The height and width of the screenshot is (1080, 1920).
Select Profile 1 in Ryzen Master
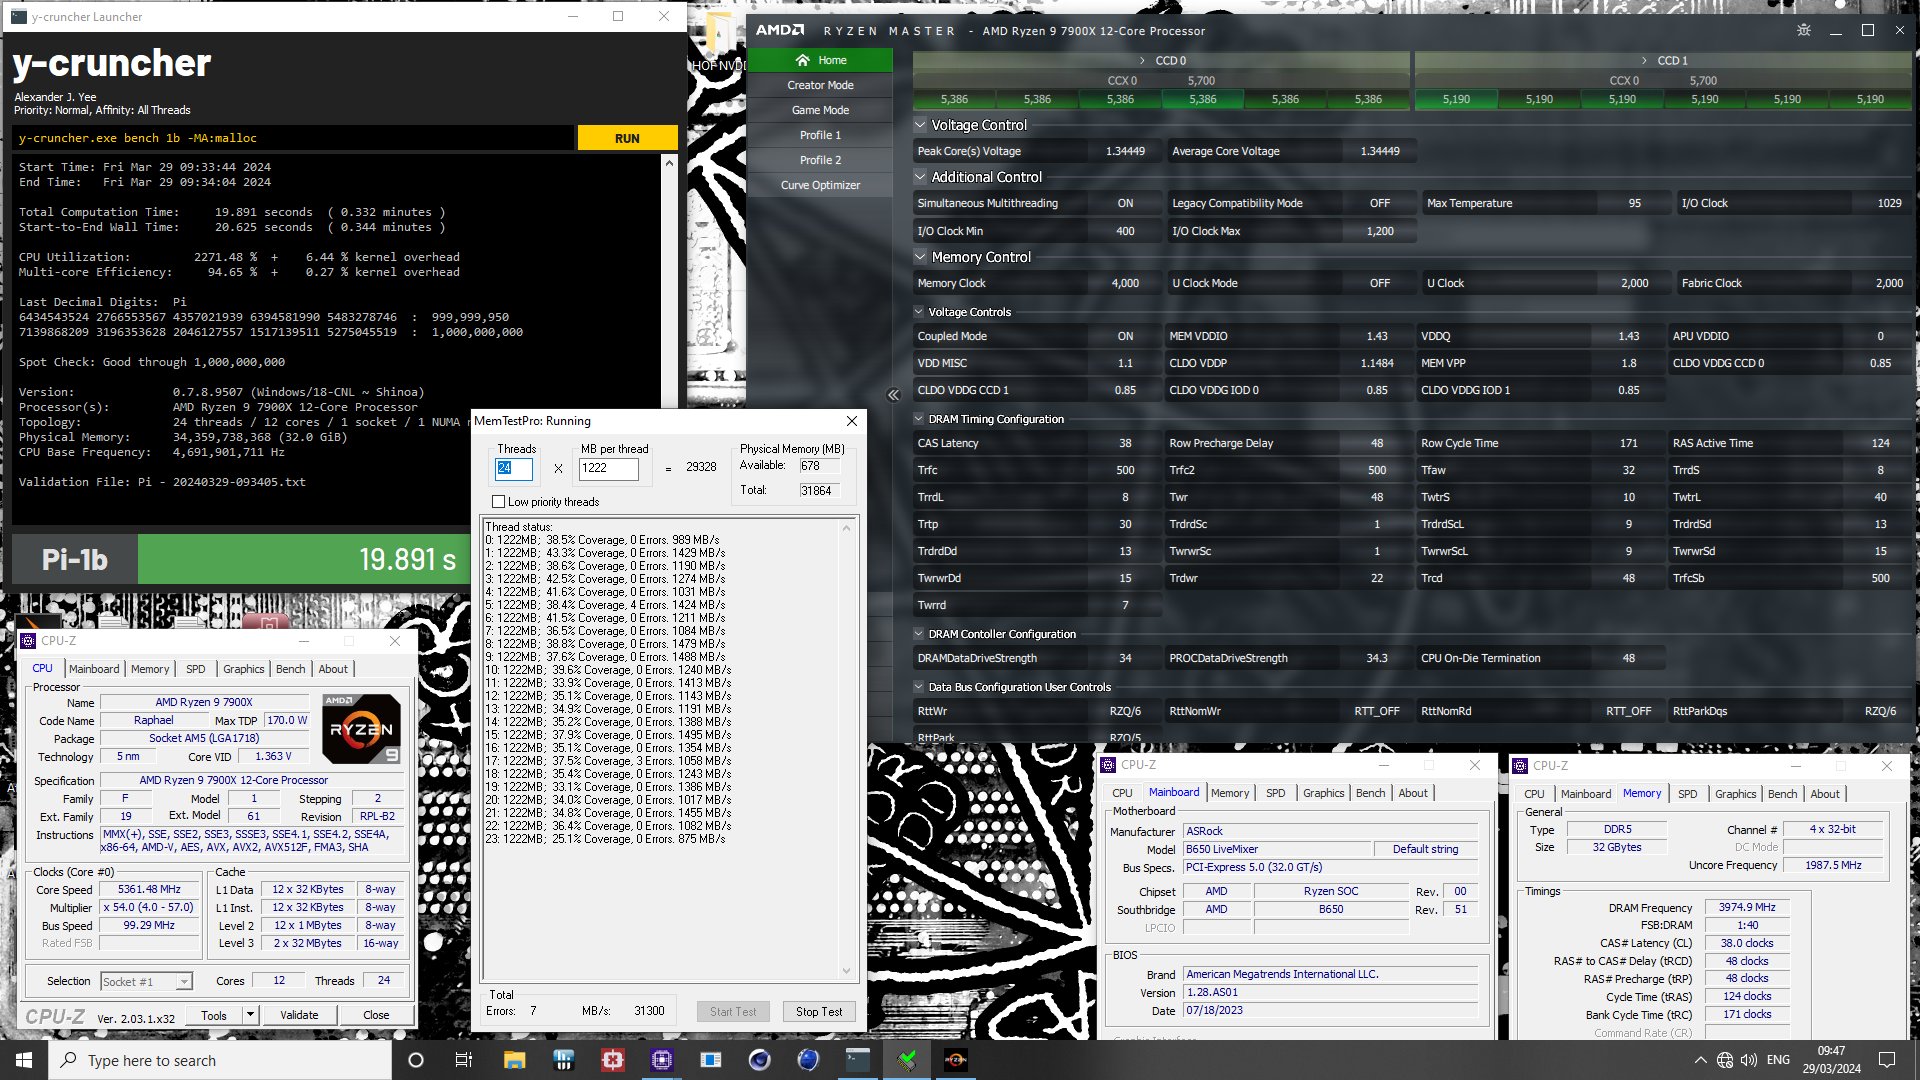click(820, 135)
